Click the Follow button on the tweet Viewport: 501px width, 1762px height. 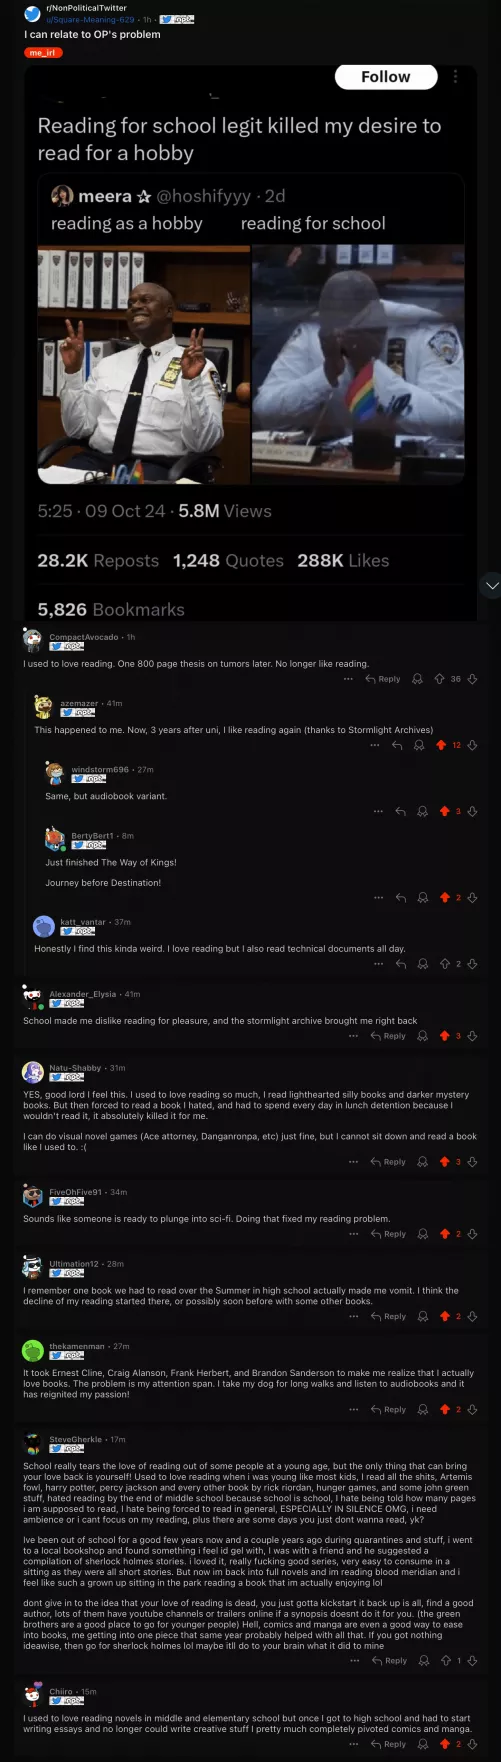point(385,77)
